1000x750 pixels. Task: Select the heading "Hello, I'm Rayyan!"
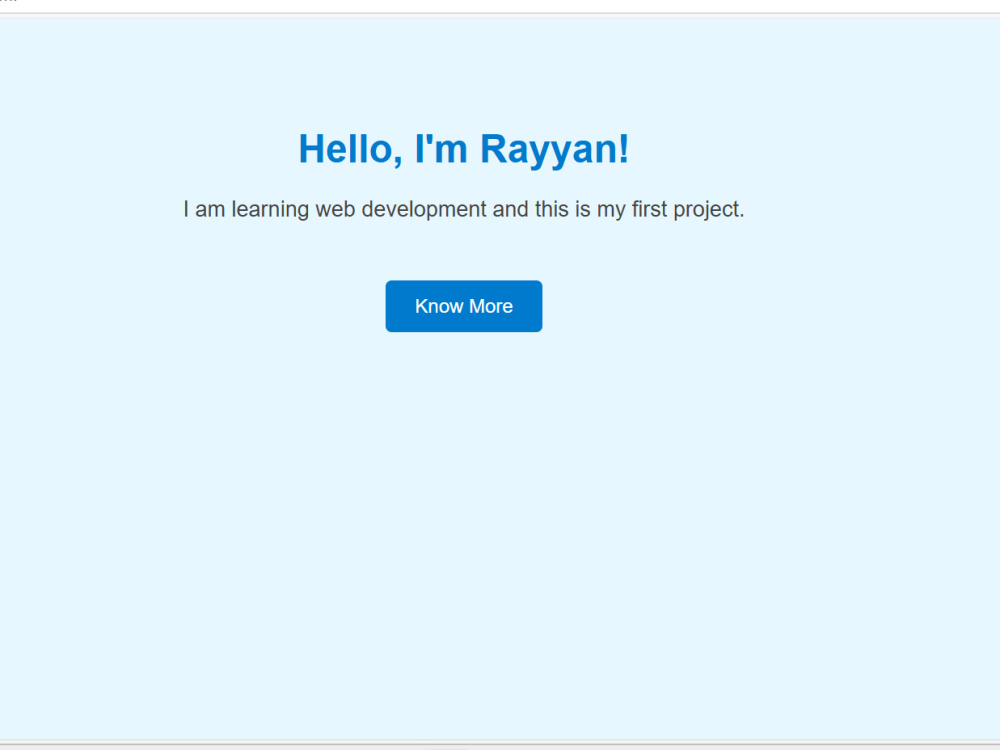464,149
